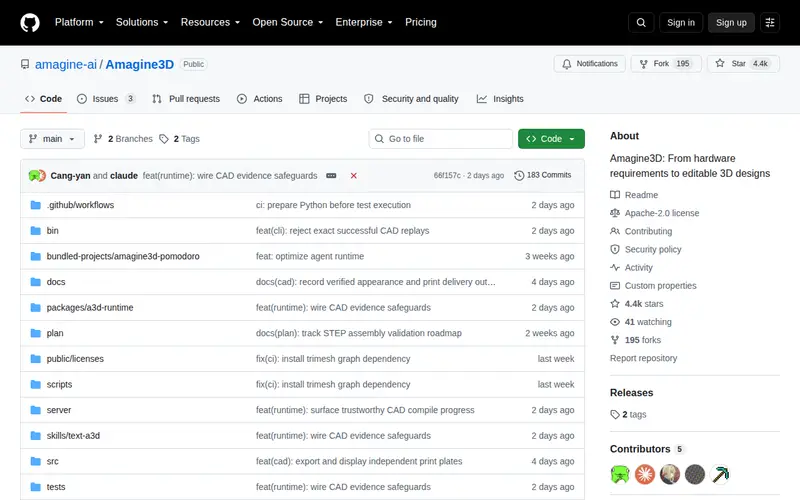Open the tests folder
This screenshot has width=800, height=500.
(56, 487)
